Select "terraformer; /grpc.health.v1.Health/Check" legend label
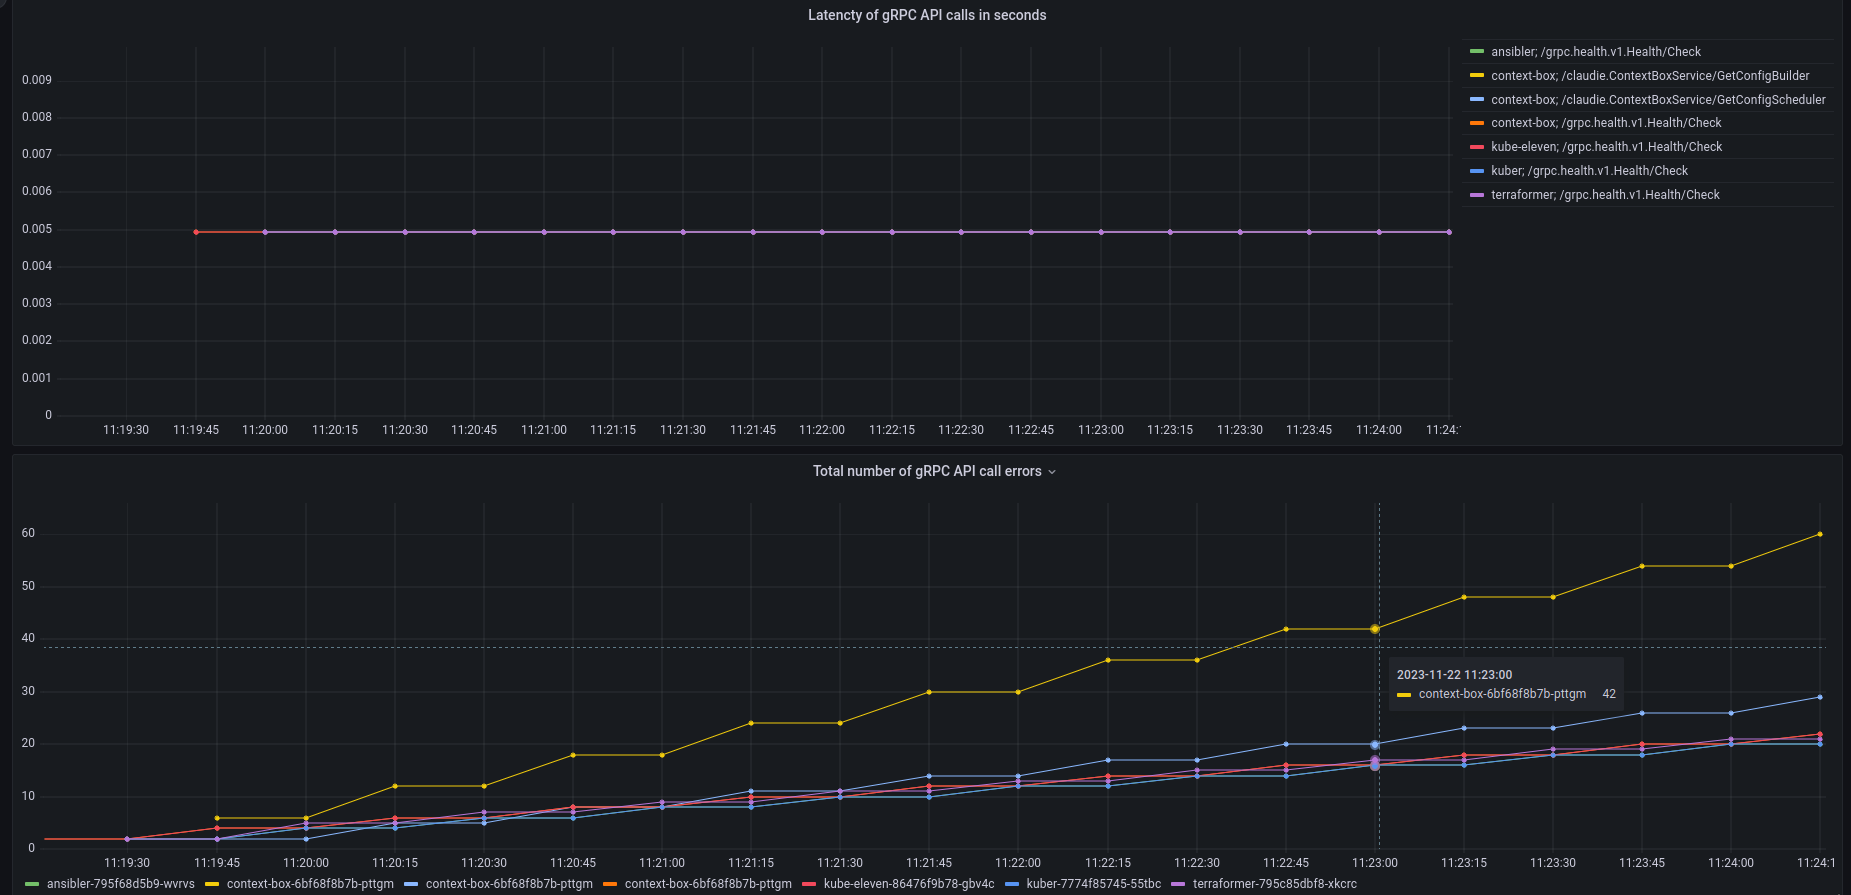The image size is (1851, 895). coord(1605,195)
